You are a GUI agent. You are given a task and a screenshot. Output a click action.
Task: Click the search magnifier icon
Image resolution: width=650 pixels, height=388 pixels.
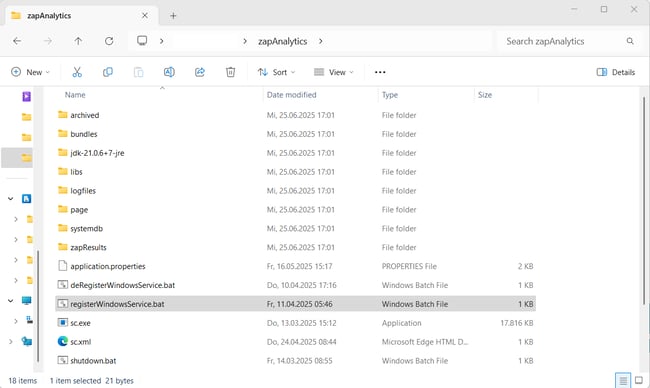point(630,41)
